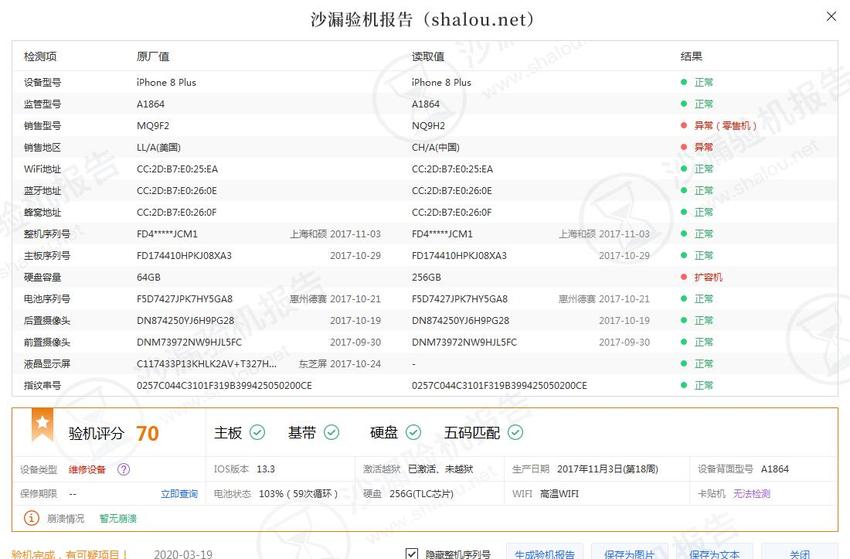Click factory battery serial F5D7427JPK7HY5GA8
The height and width of the screenshot is (559, 850).
click(184, 299)
